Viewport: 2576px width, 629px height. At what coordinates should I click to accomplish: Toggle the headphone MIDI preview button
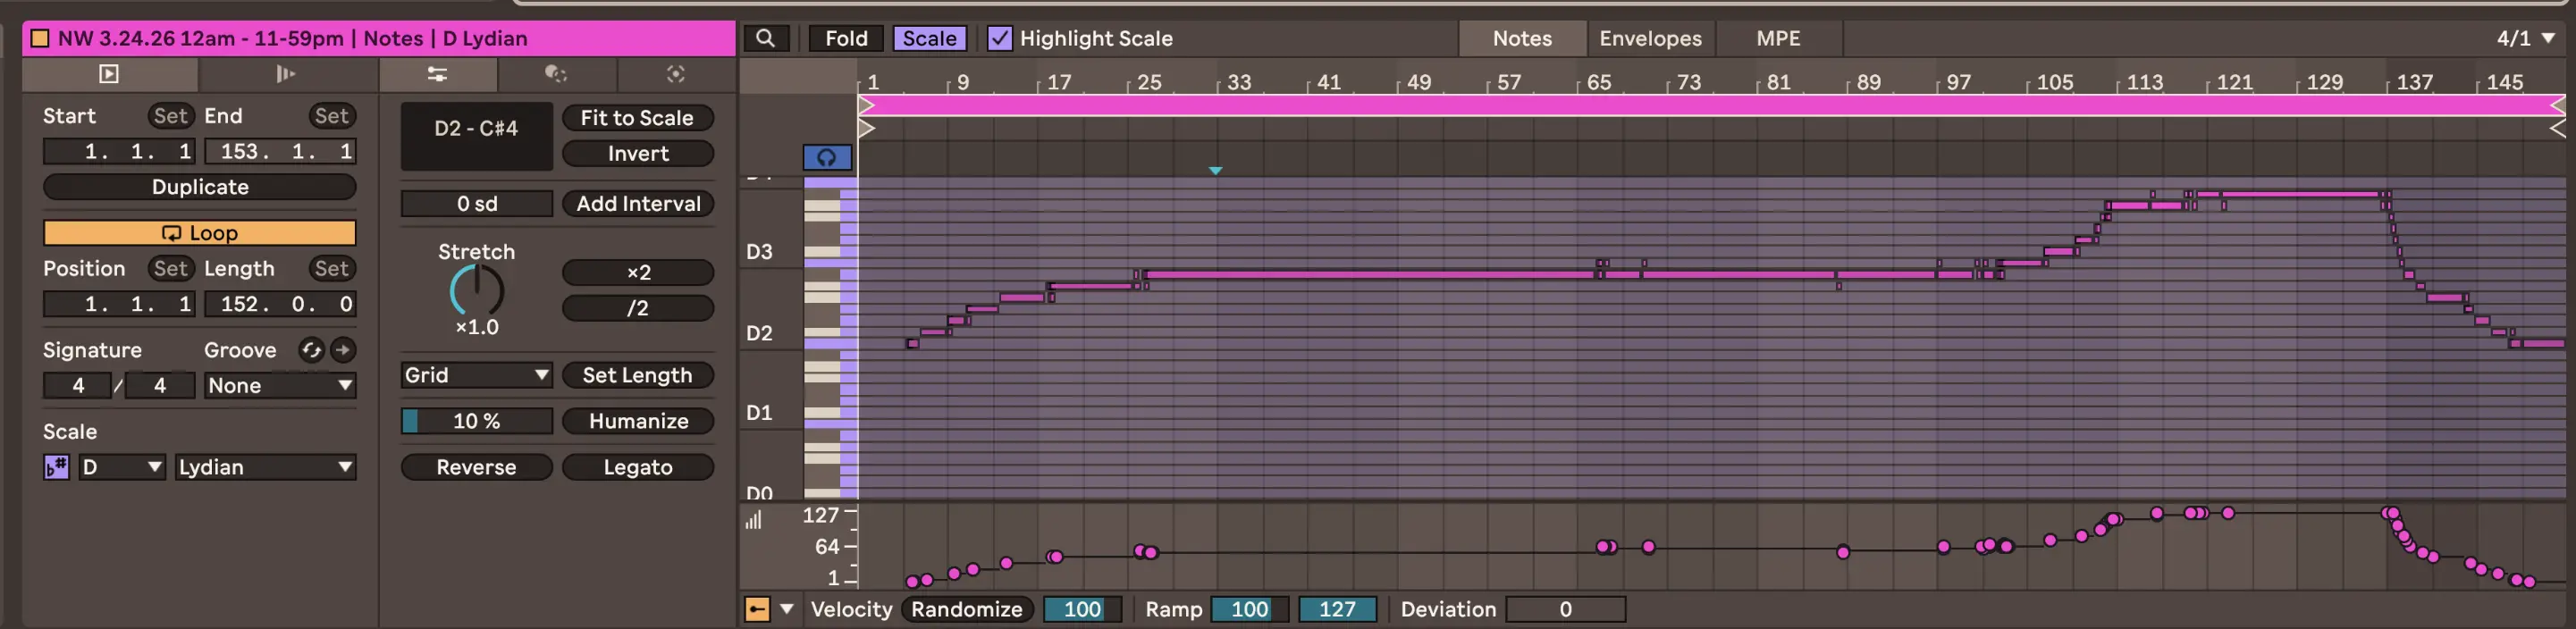pos(826,157)
